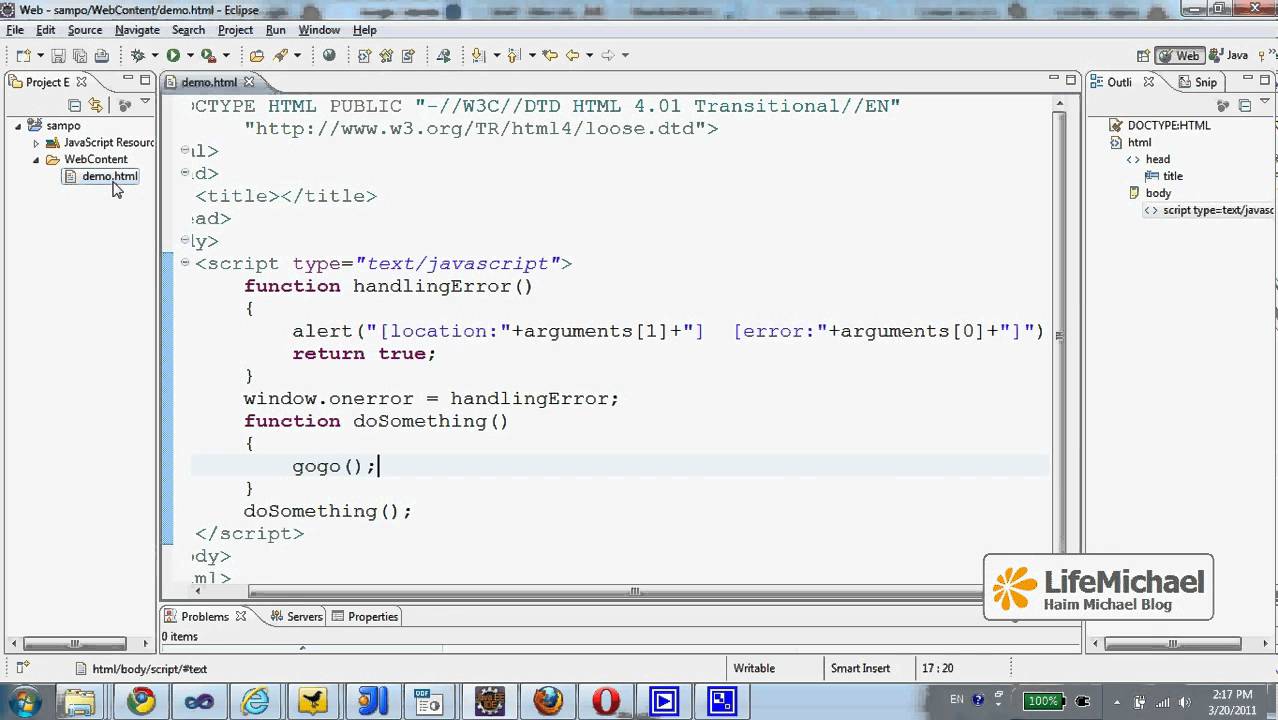Click the Debug bug icon

point(138,56)
